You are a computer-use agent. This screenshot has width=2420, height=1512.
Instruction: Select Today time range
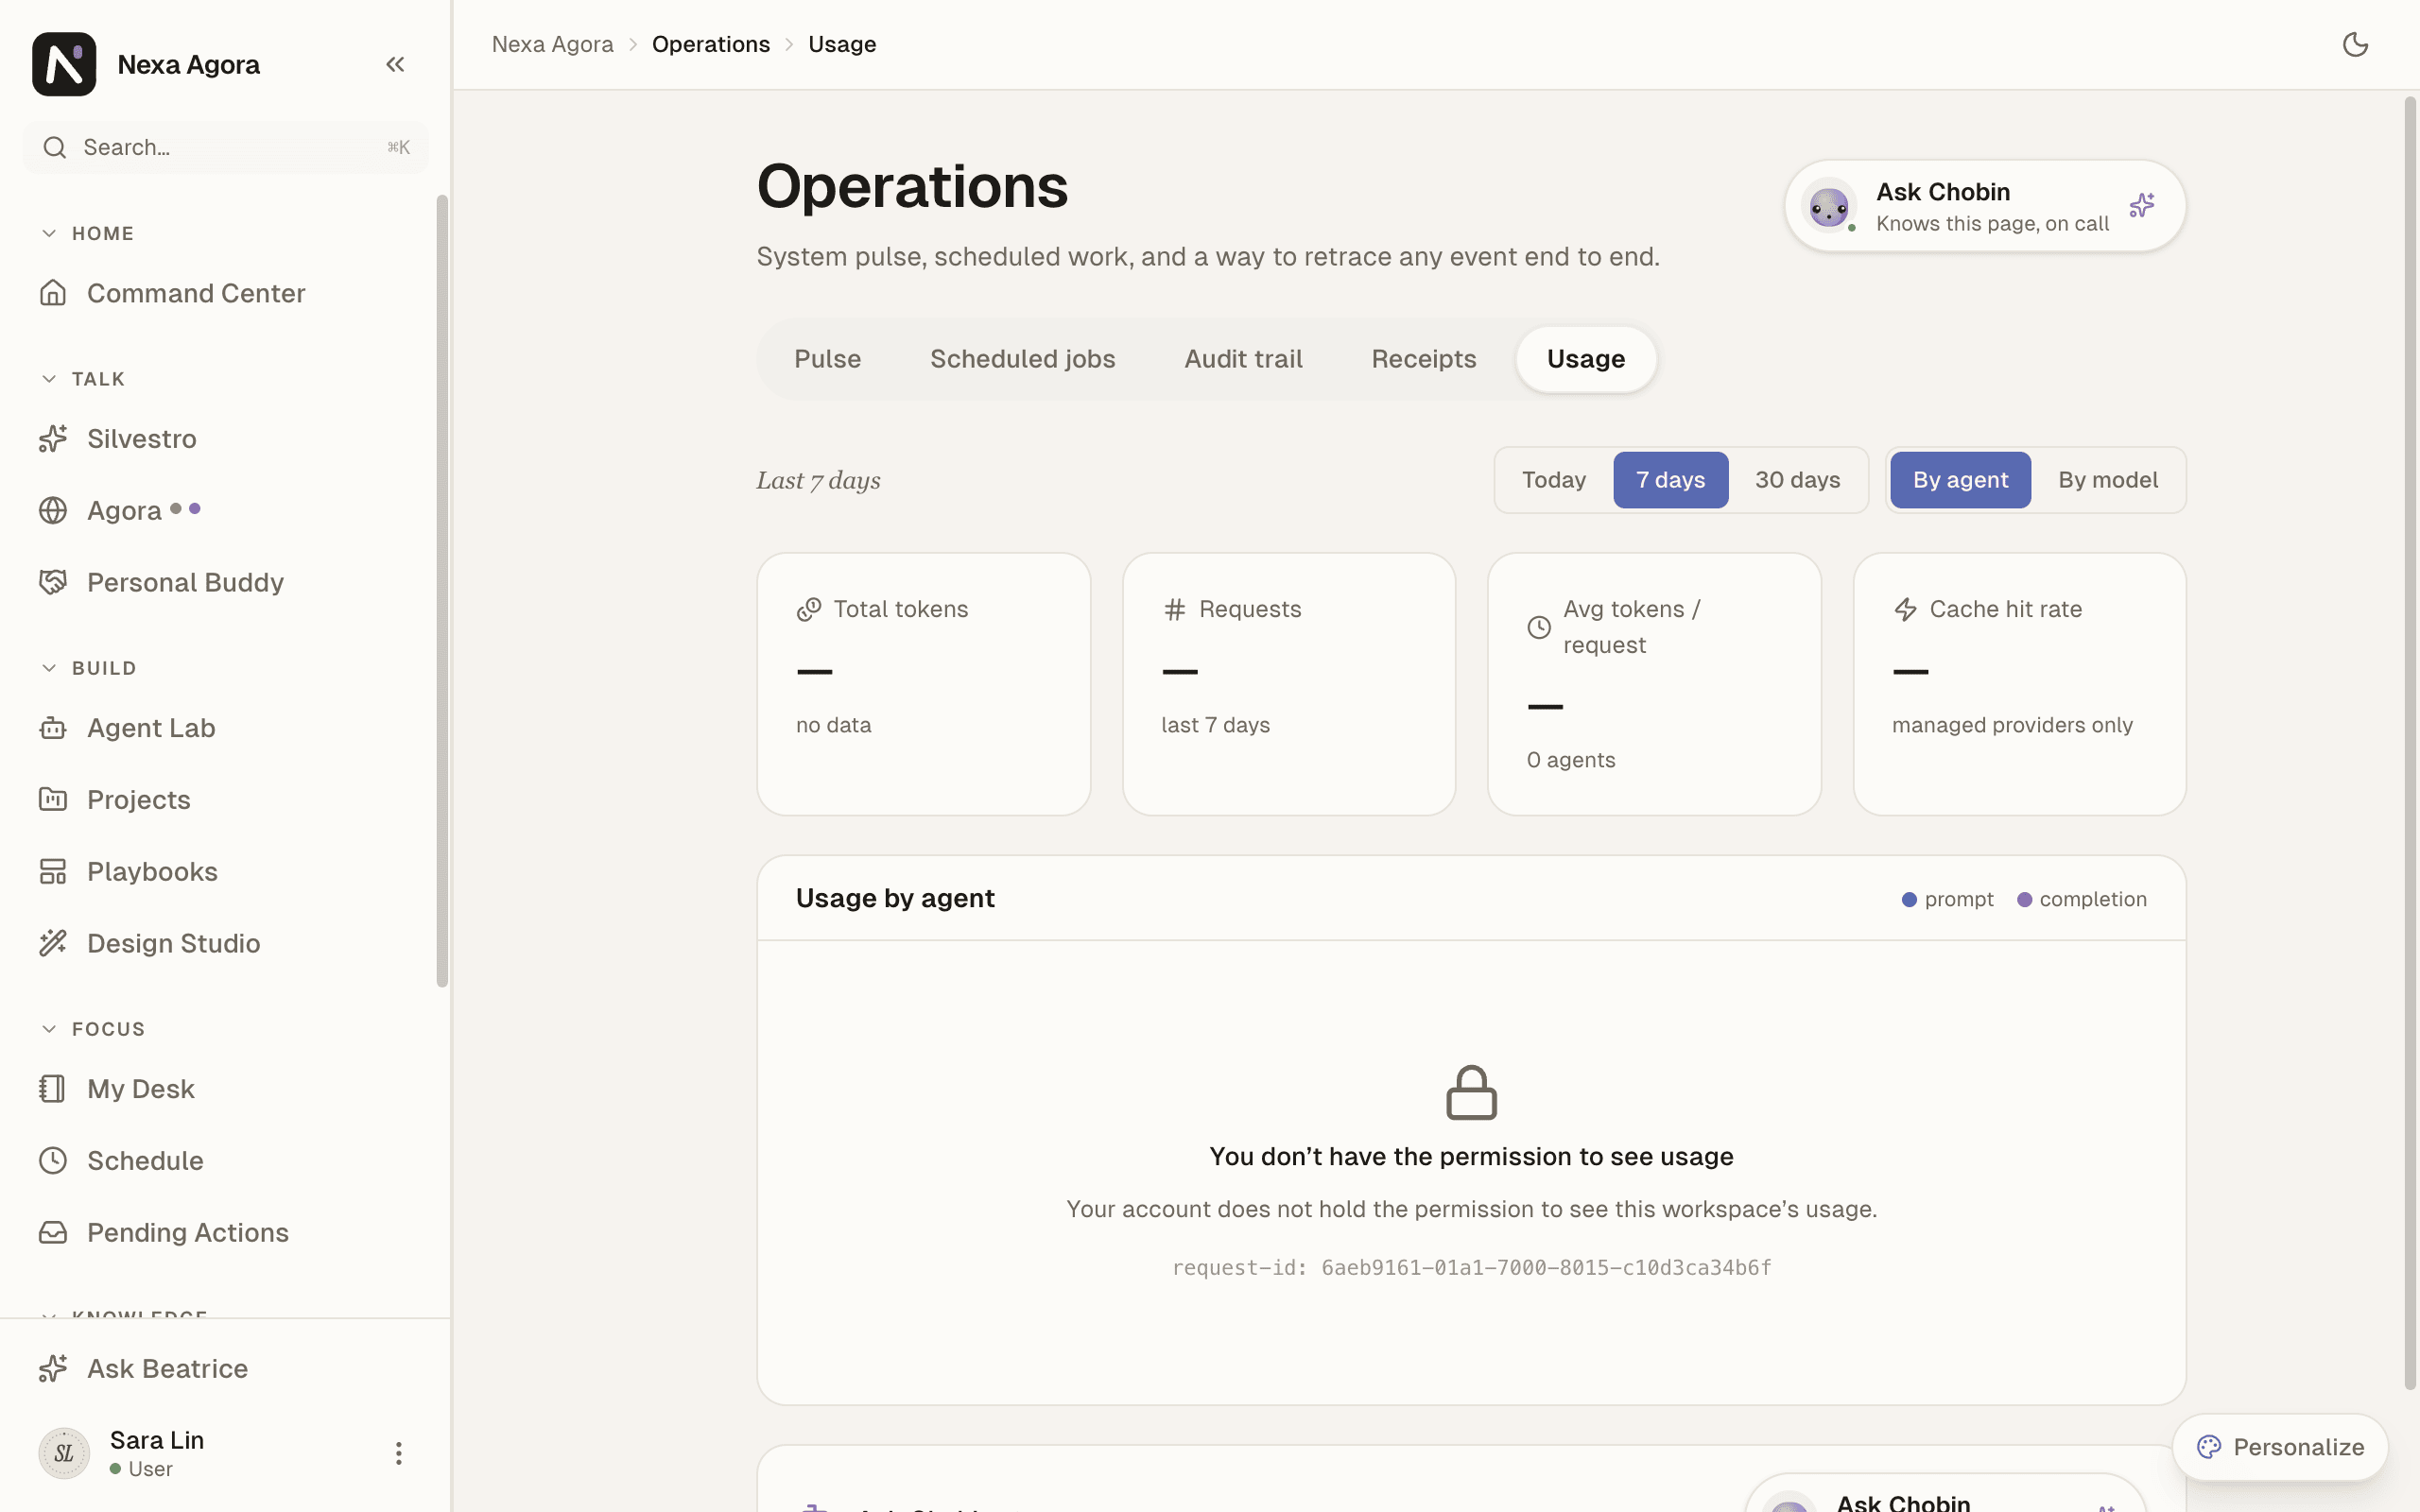pyautogui.click(x=1554, y=480)
